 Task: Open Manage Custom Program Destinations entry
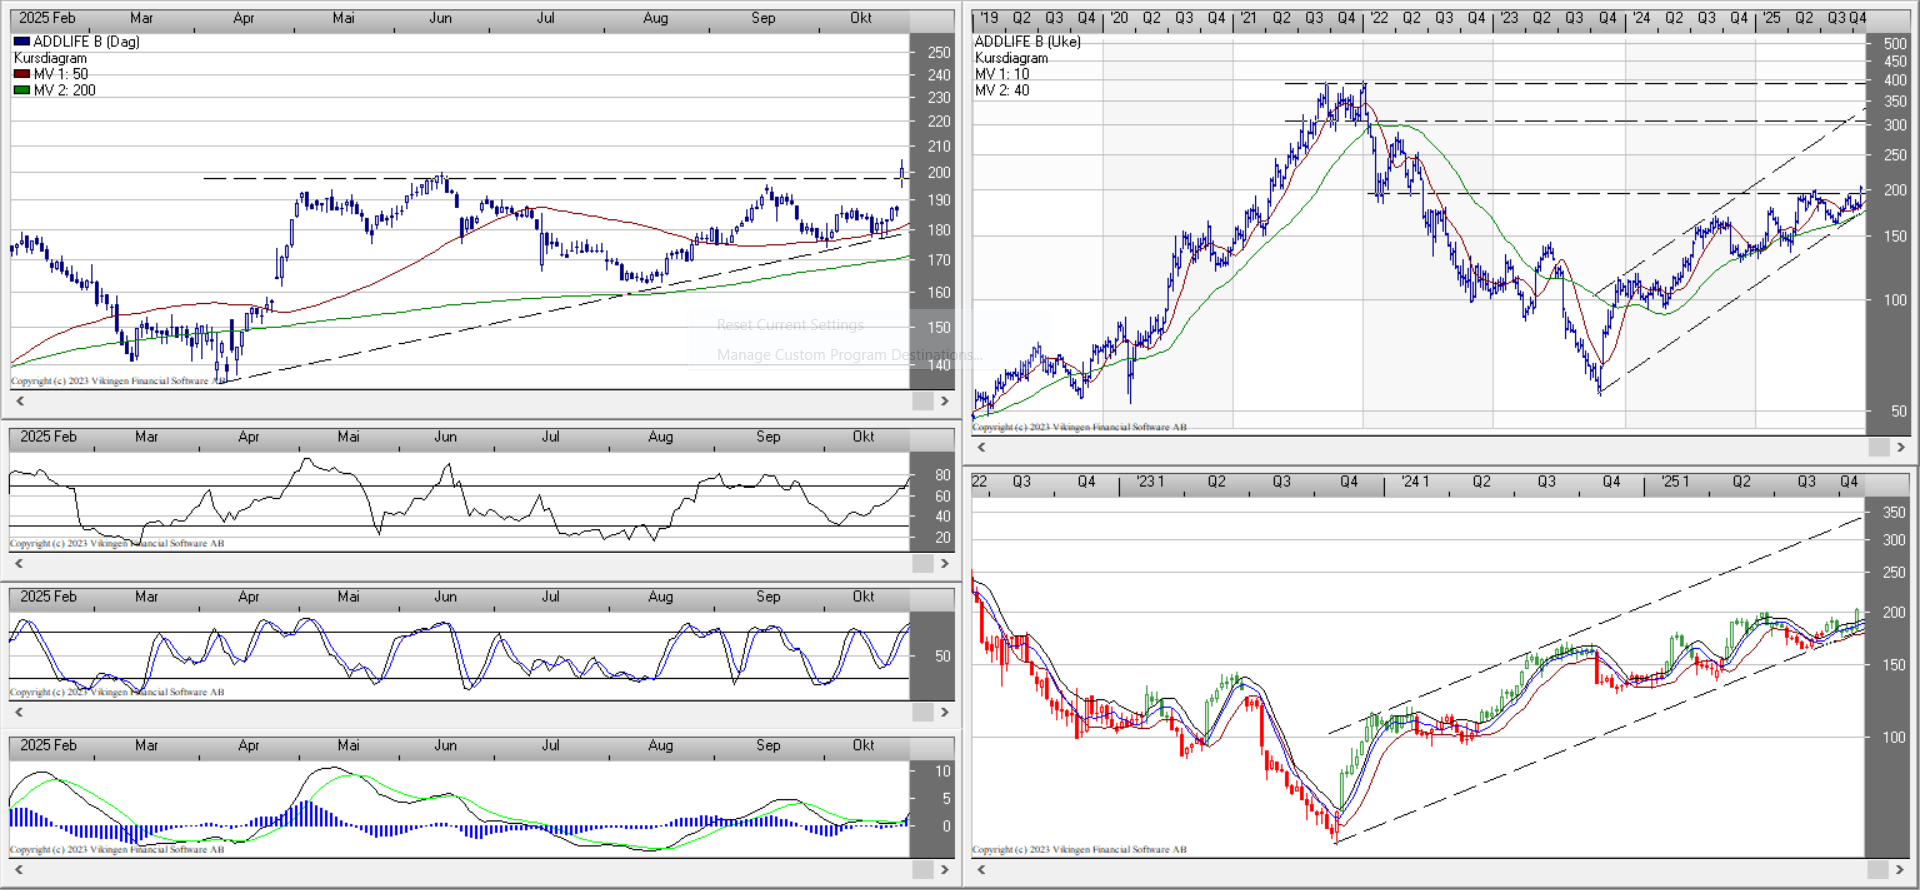pos(848,355)
